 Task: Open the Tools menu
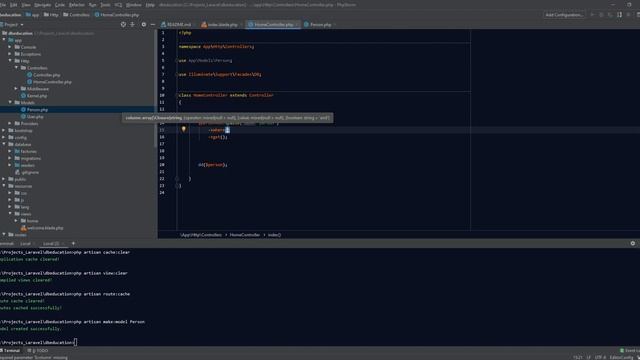coord(105,5)
